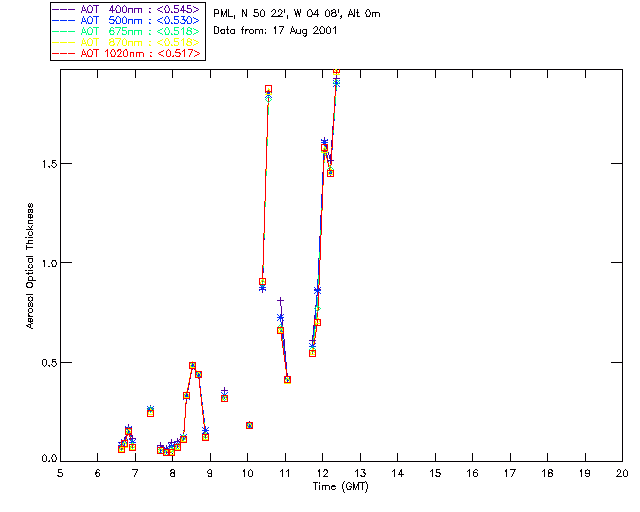Click the isolated data point near 7.4 GMT
The width and height of the screenshot is (640, 512).
coord(150,413)
